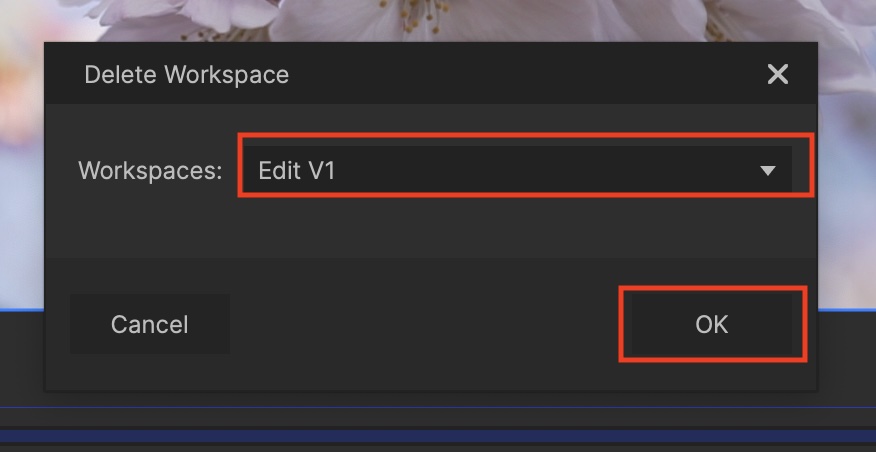Click the blue timeline bar below dialog

tap(438, 436)
